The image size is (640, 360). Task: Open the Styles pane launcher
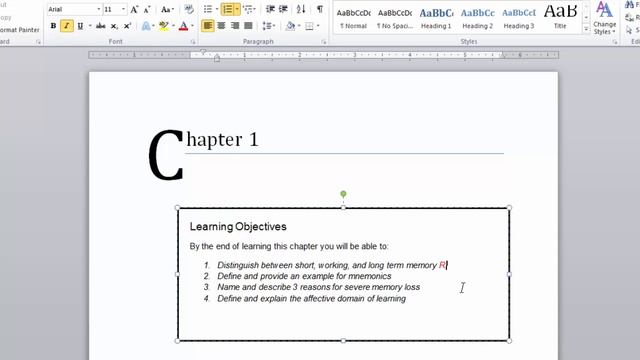(x=615, y=42)
